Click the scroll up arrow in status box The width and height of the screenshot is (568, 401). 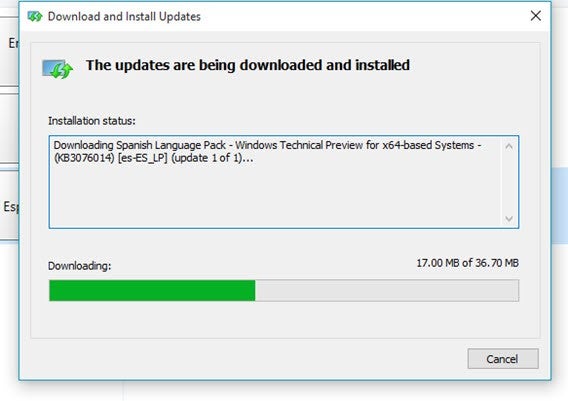pyautogui.click(x=509, y=146)
